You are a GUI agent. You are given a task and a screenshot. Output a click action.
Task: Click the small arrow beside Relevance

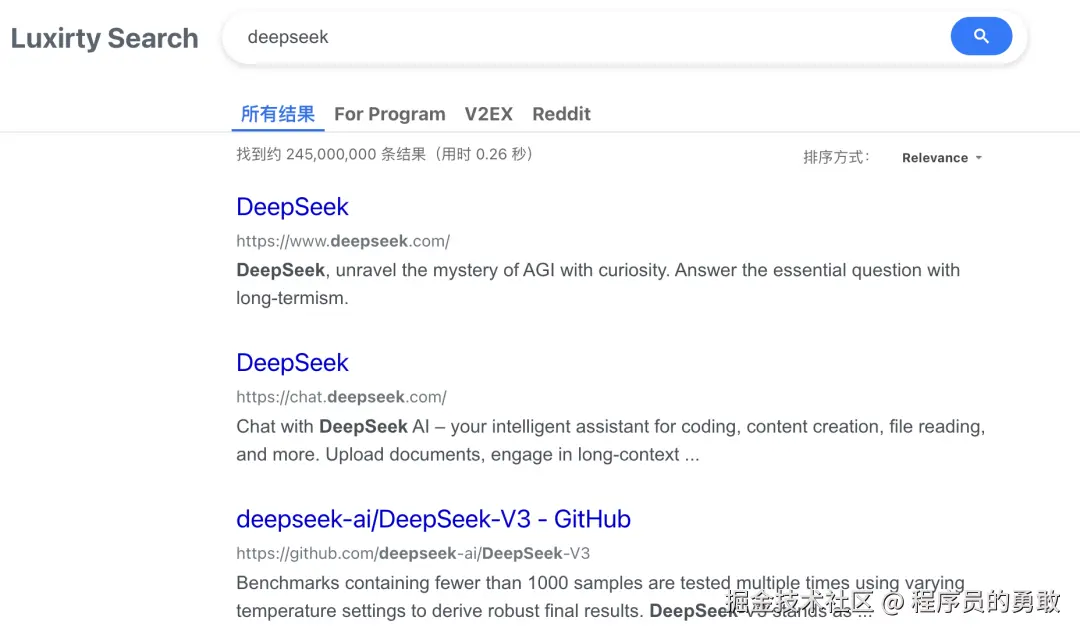pos(979,158)
